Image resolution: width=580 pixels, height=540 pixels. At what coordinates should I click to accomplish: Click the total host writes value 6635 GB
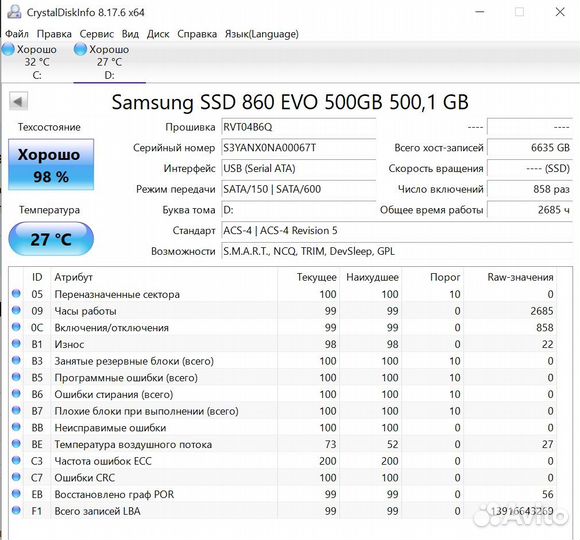point(530,148)
